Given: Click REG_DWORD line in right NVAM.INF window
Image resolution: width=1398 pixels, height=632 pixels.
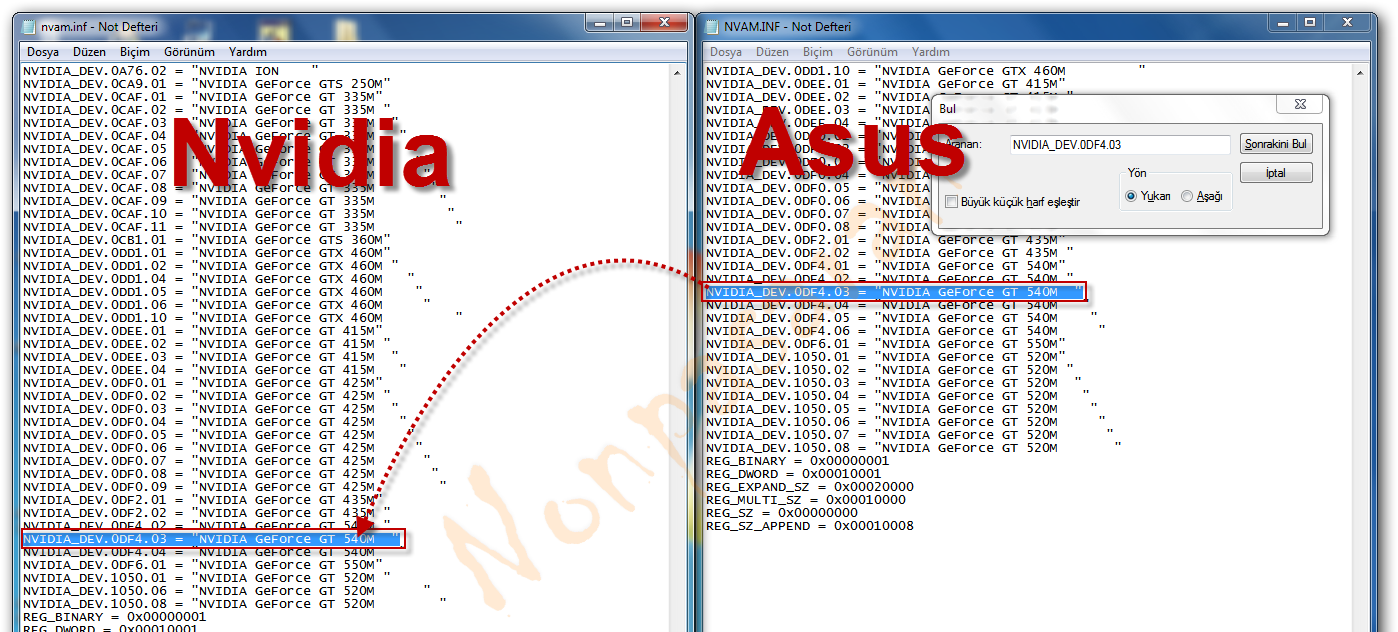Looking at the screenshot, I should (793, 474).
